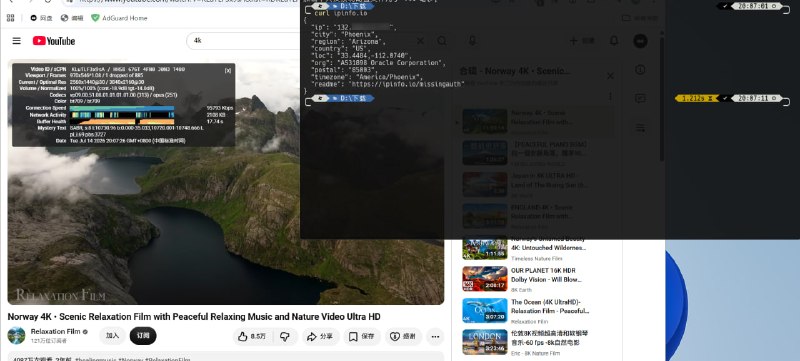Open the more actions ellipsis under video

click(x=435, y=337)
